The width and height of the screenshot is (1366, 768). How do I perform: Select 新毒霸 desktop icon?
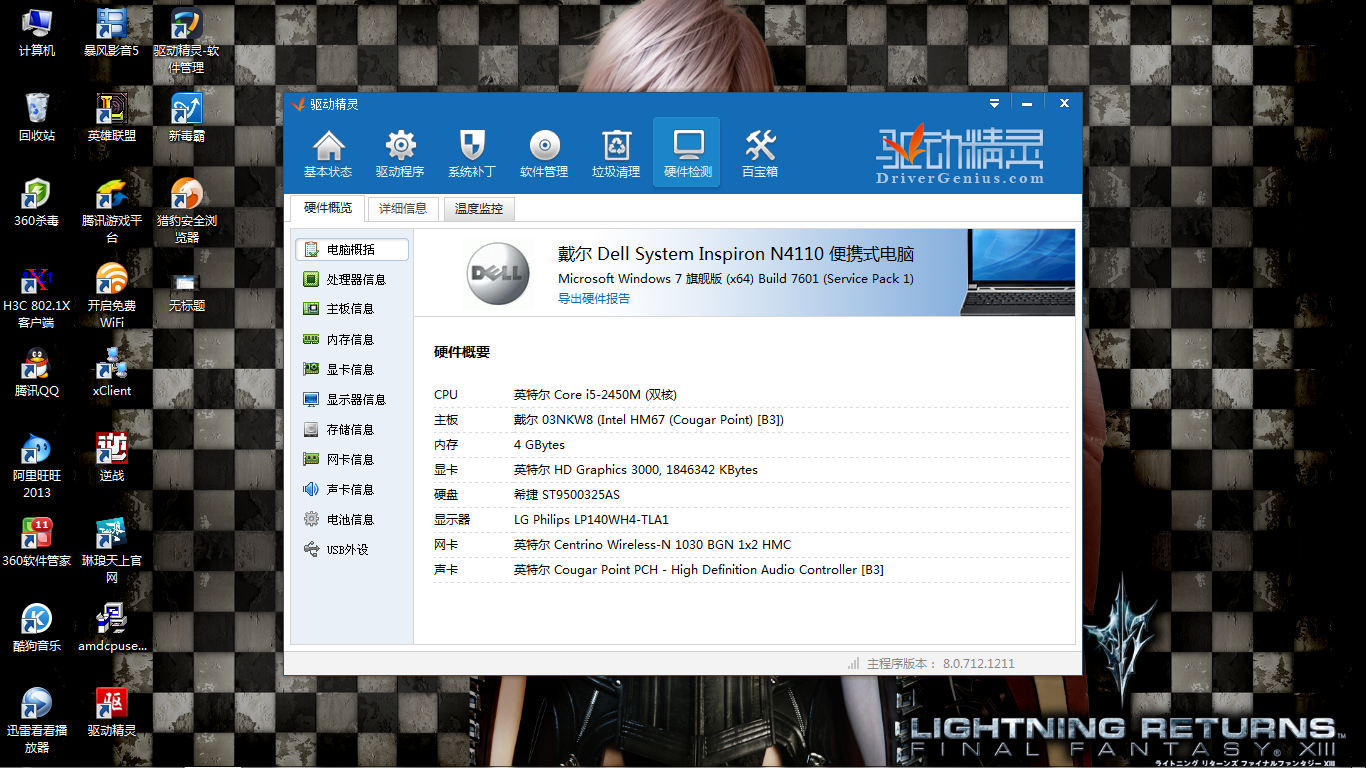pos(187,117)
